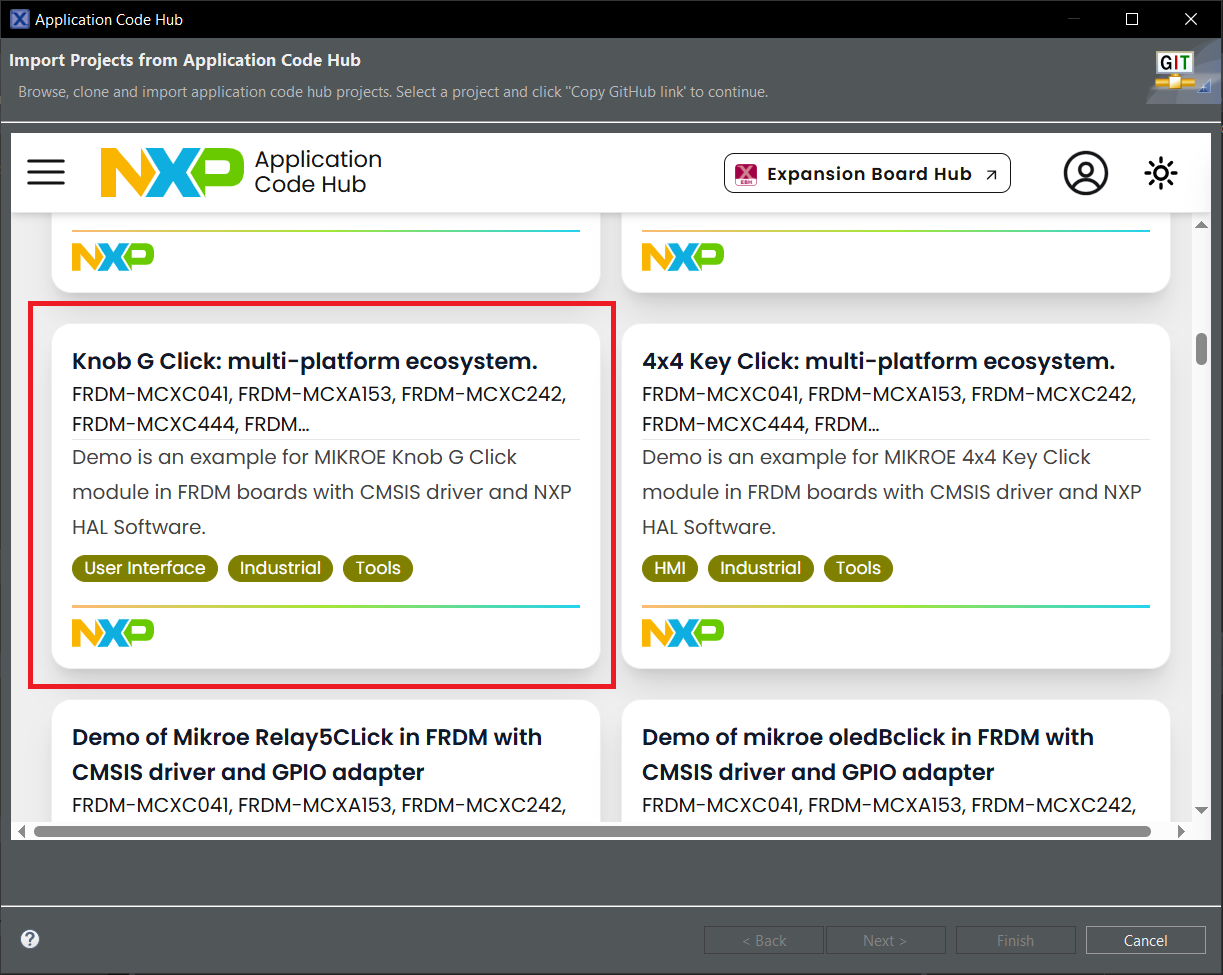This screenshot has height=975, width=1223.
Task: Click the vertical scrollbar up arrow
Action: (x=1201, y=224)
